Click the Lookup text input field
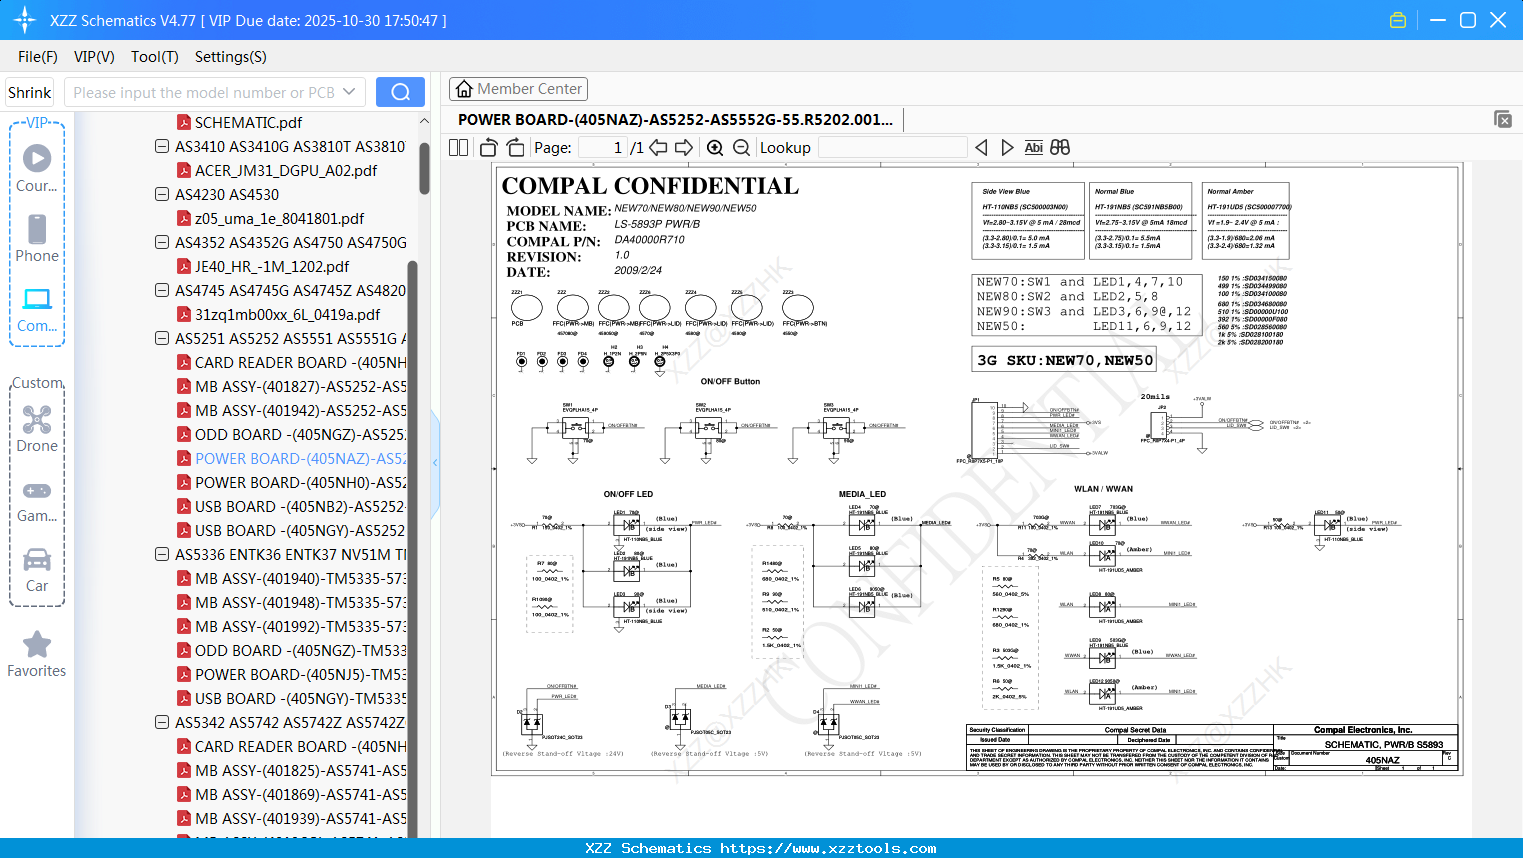 [893, 148]
